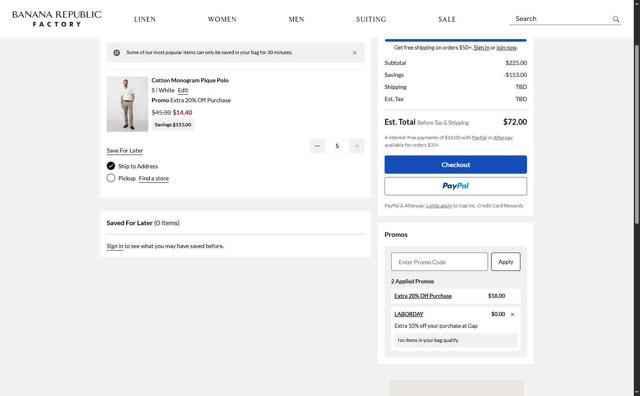640x396 pixels.
Task: Click the page vertical scrollbar
Action: pyautogui.click(x=637, y=135)
